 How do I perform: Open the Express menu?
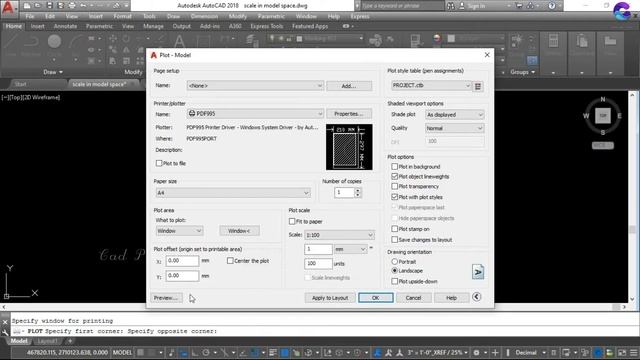360,16
